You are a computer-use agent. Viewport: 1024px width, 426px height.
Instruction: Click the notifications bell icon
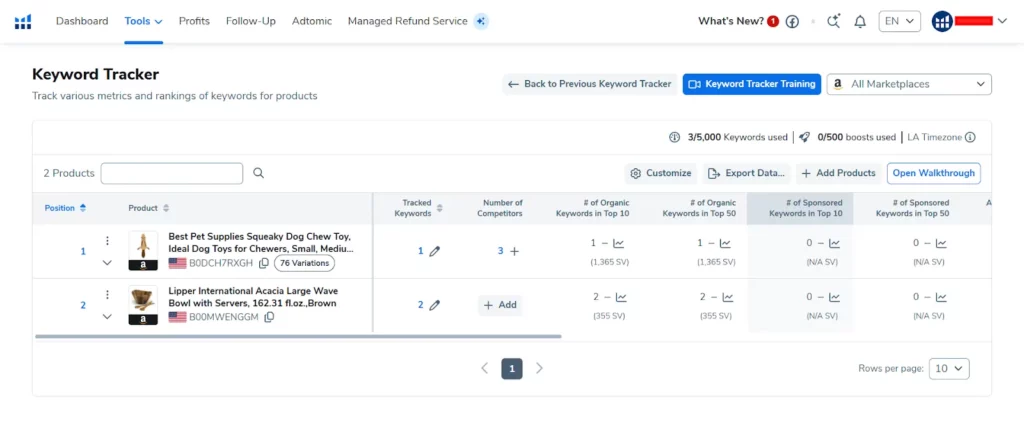860,21
